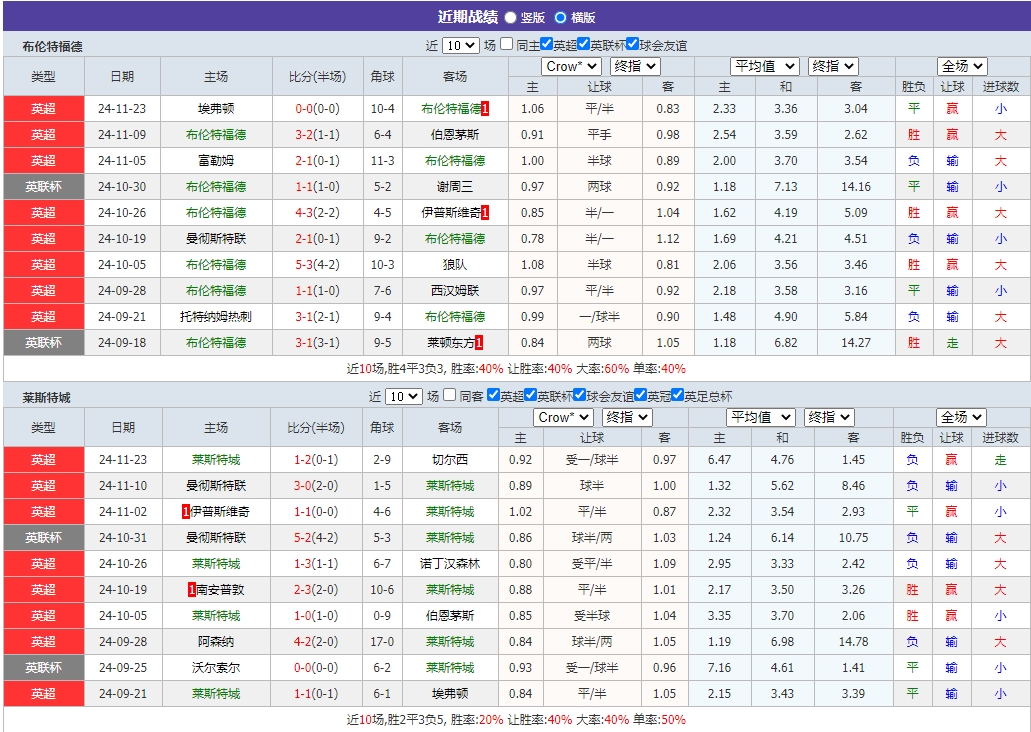Viewport: 1031px width, 732px height.
Task: Click the red card badge next to 伊普斯维奇
Action: point(486,213)
